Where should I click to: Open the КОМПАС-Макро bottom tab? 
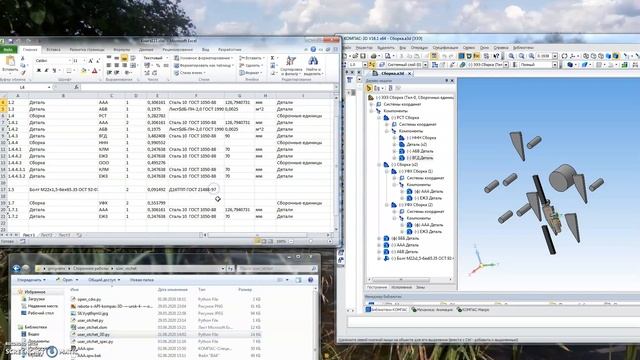[473, 310]
